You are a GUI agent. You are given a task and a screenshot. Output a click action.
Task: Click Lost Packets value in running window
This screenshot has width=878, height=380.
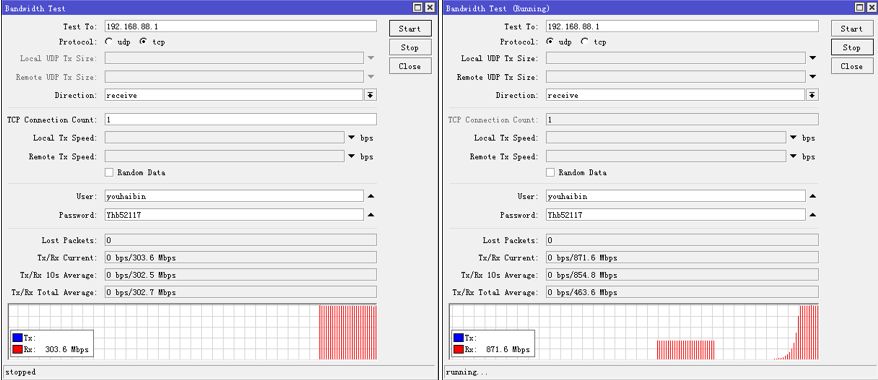[x=682, y=240]
